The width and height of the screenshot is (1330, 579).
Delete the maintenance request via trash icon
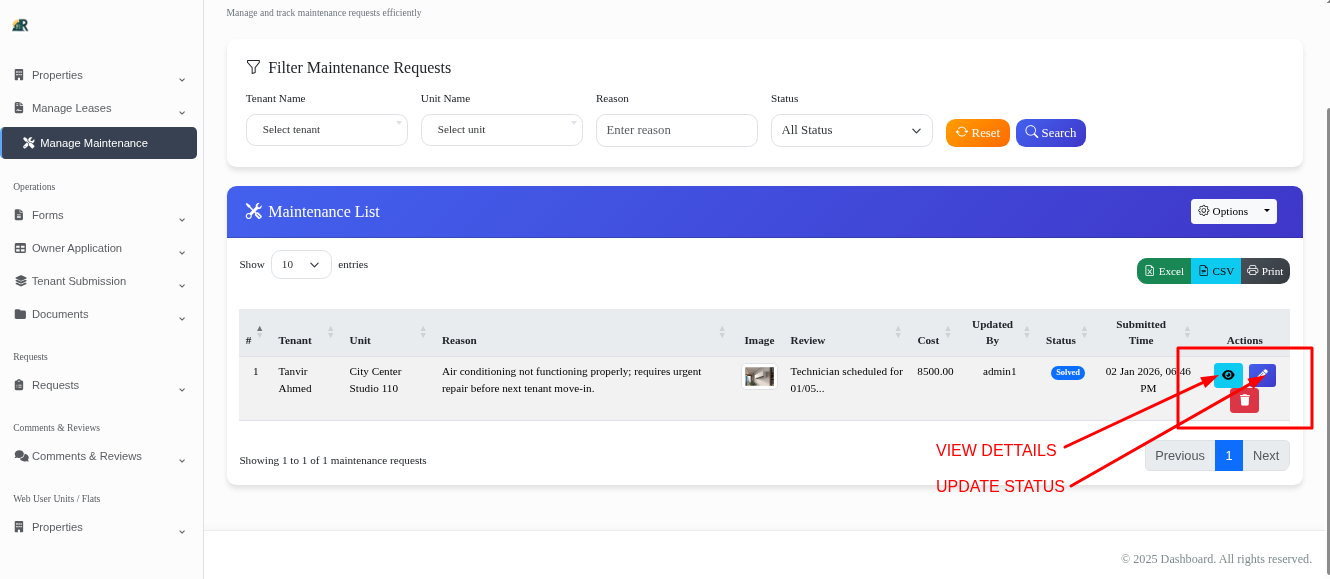tap(1244, 398)
